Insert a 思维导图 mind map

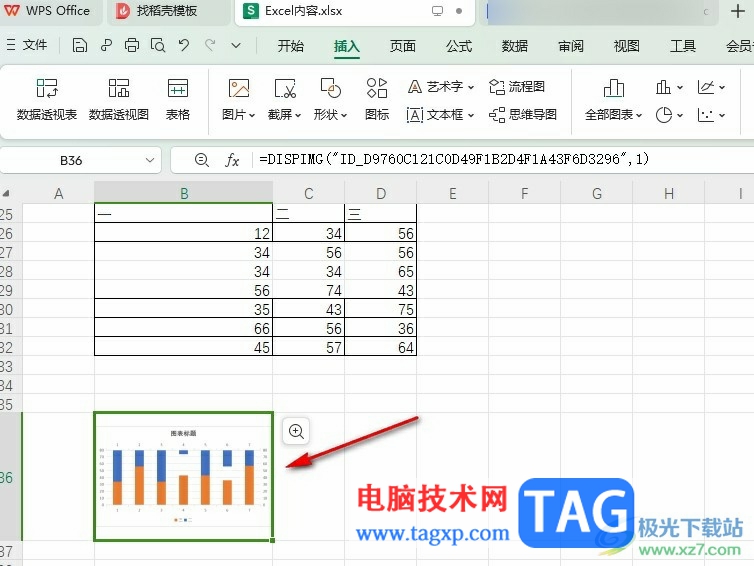tap(523, 115)
